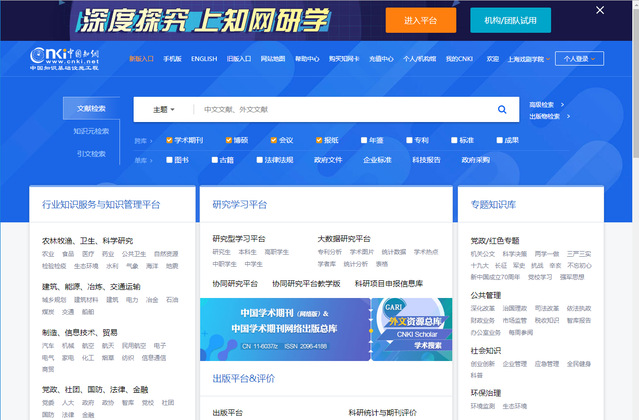This screenshot has height=420, width=639.
Task: Check the 图书 checkbox
Action: click(169, 160)
